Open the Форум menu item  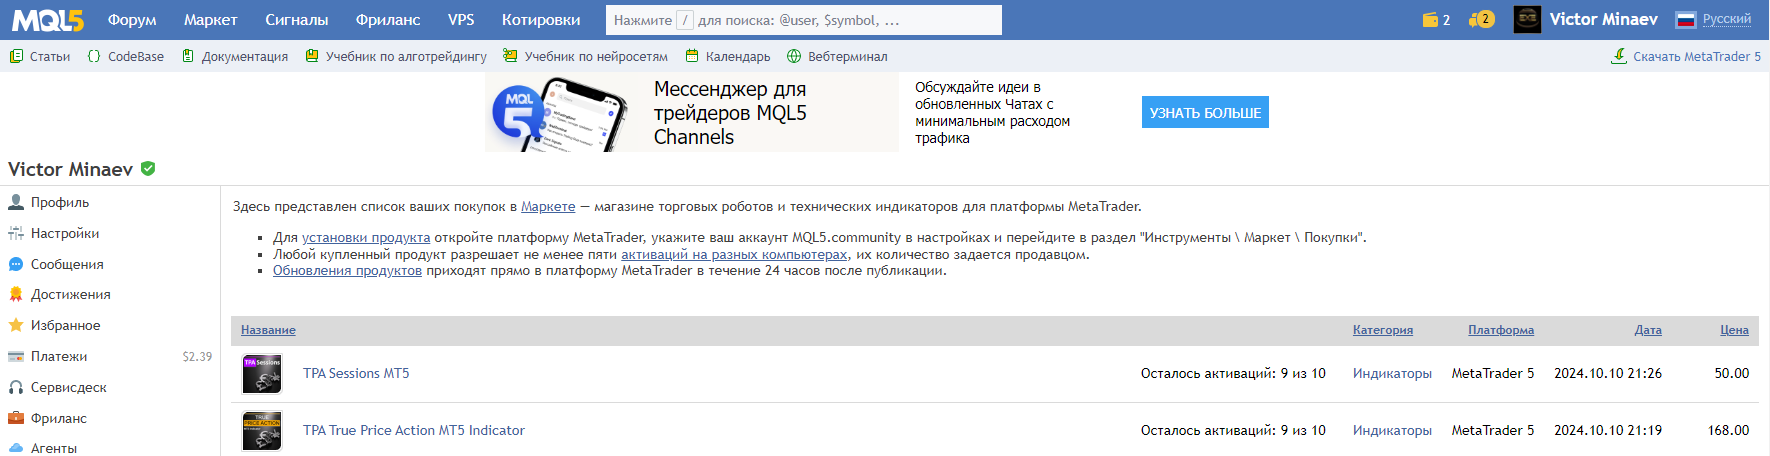point(132,20)
